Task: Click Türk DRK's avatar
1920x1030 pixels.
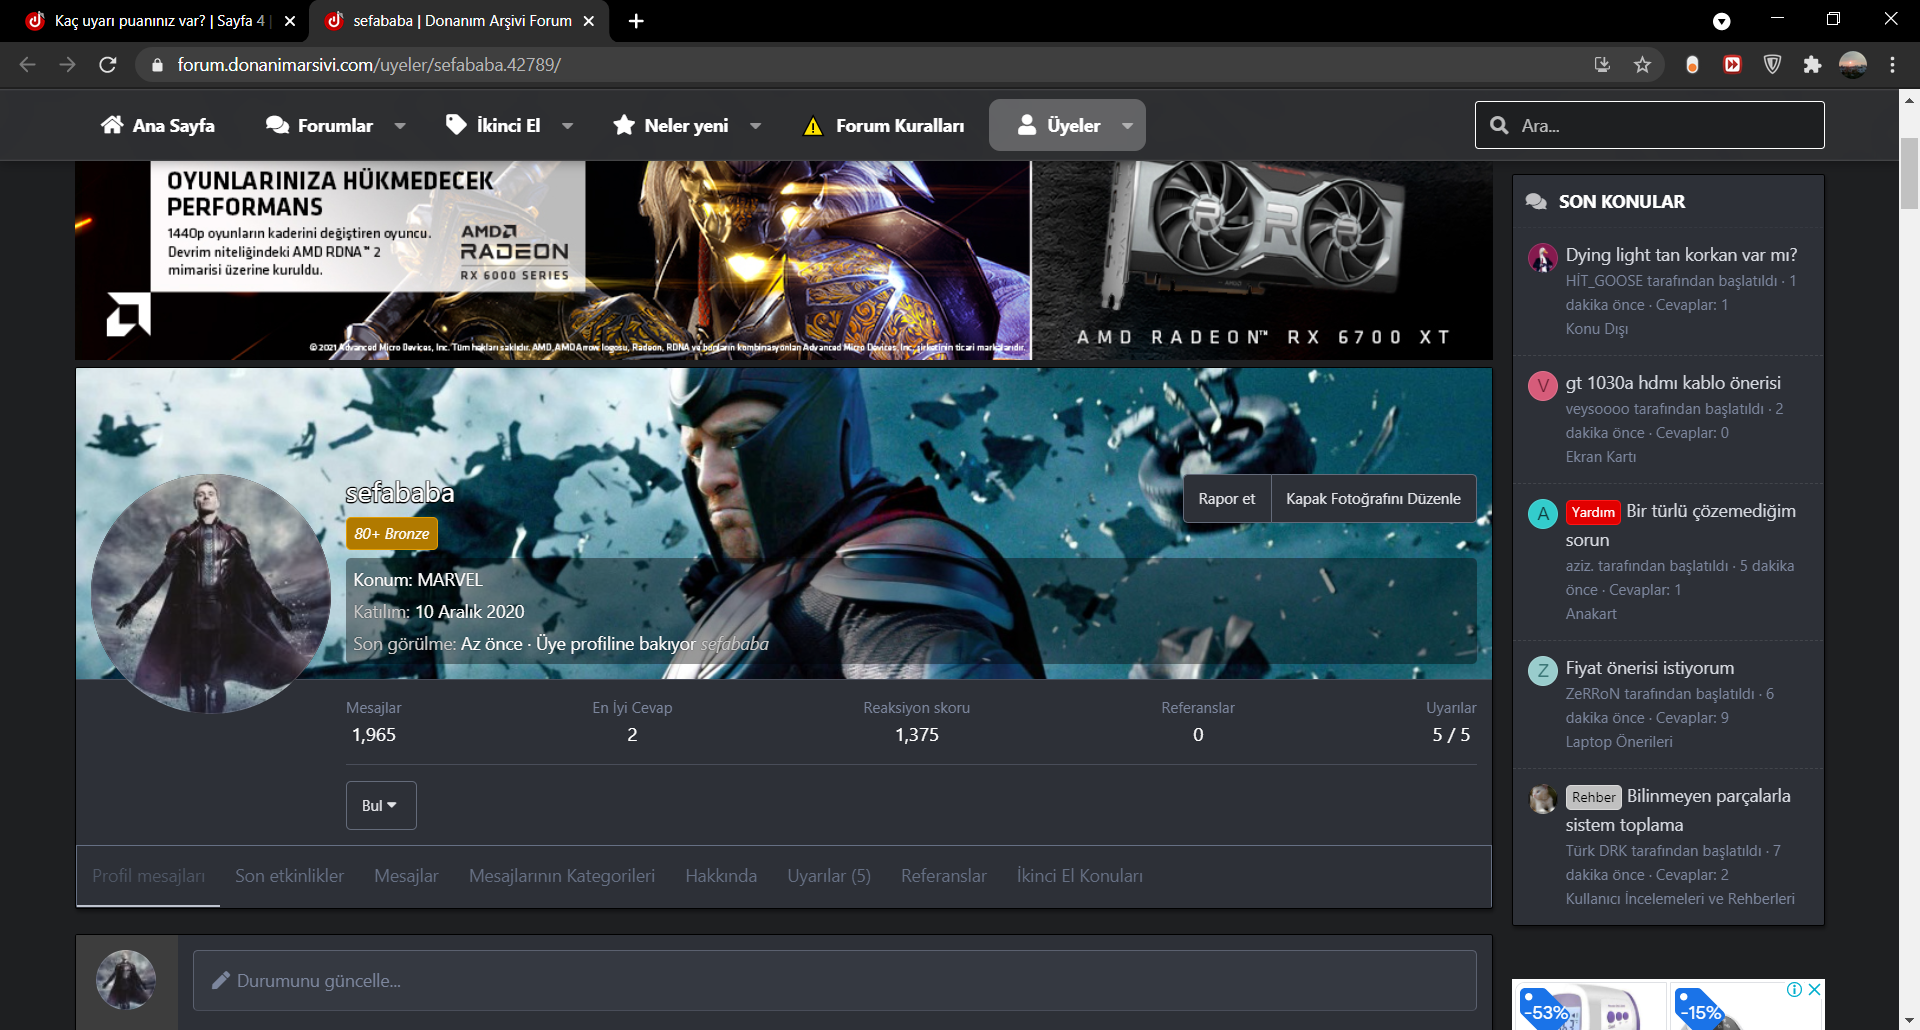Action: [1543, 798]
